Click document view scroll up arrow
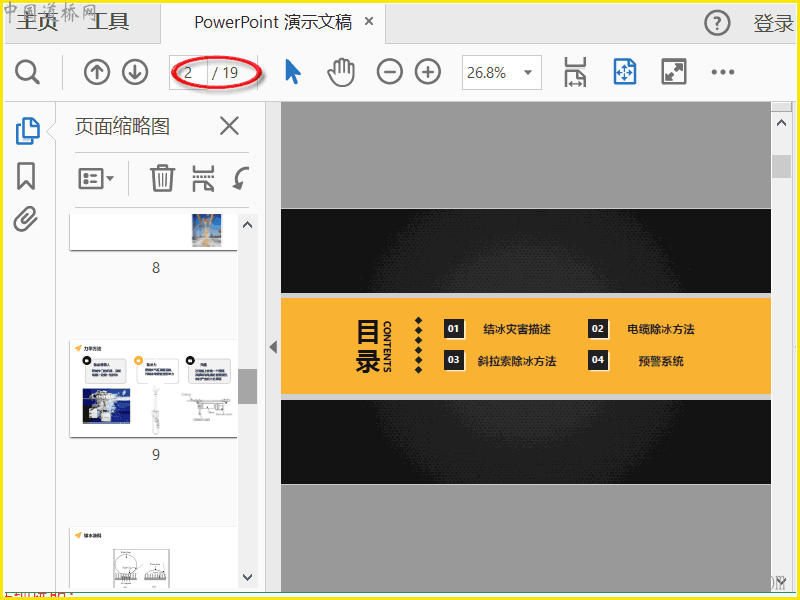Viewport: 800px width, 600px height. point(781,123)
